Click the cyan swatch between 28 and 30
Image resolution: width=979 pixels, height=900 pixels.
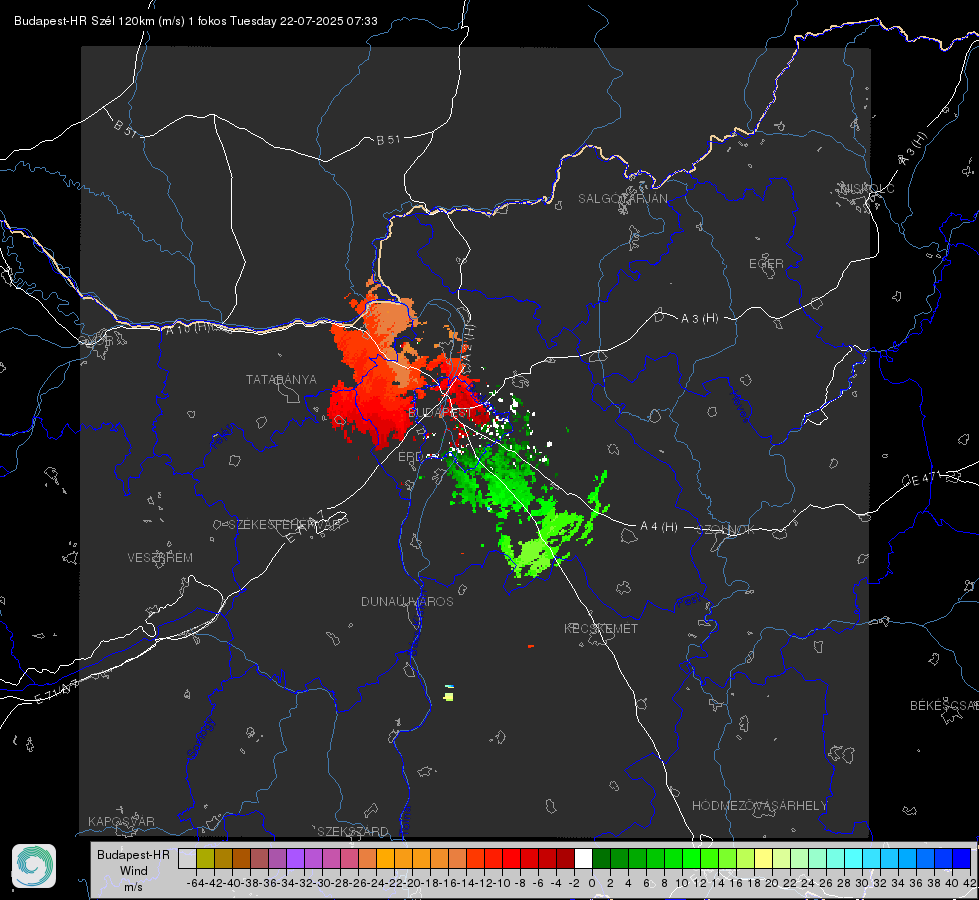coord(854,858)
